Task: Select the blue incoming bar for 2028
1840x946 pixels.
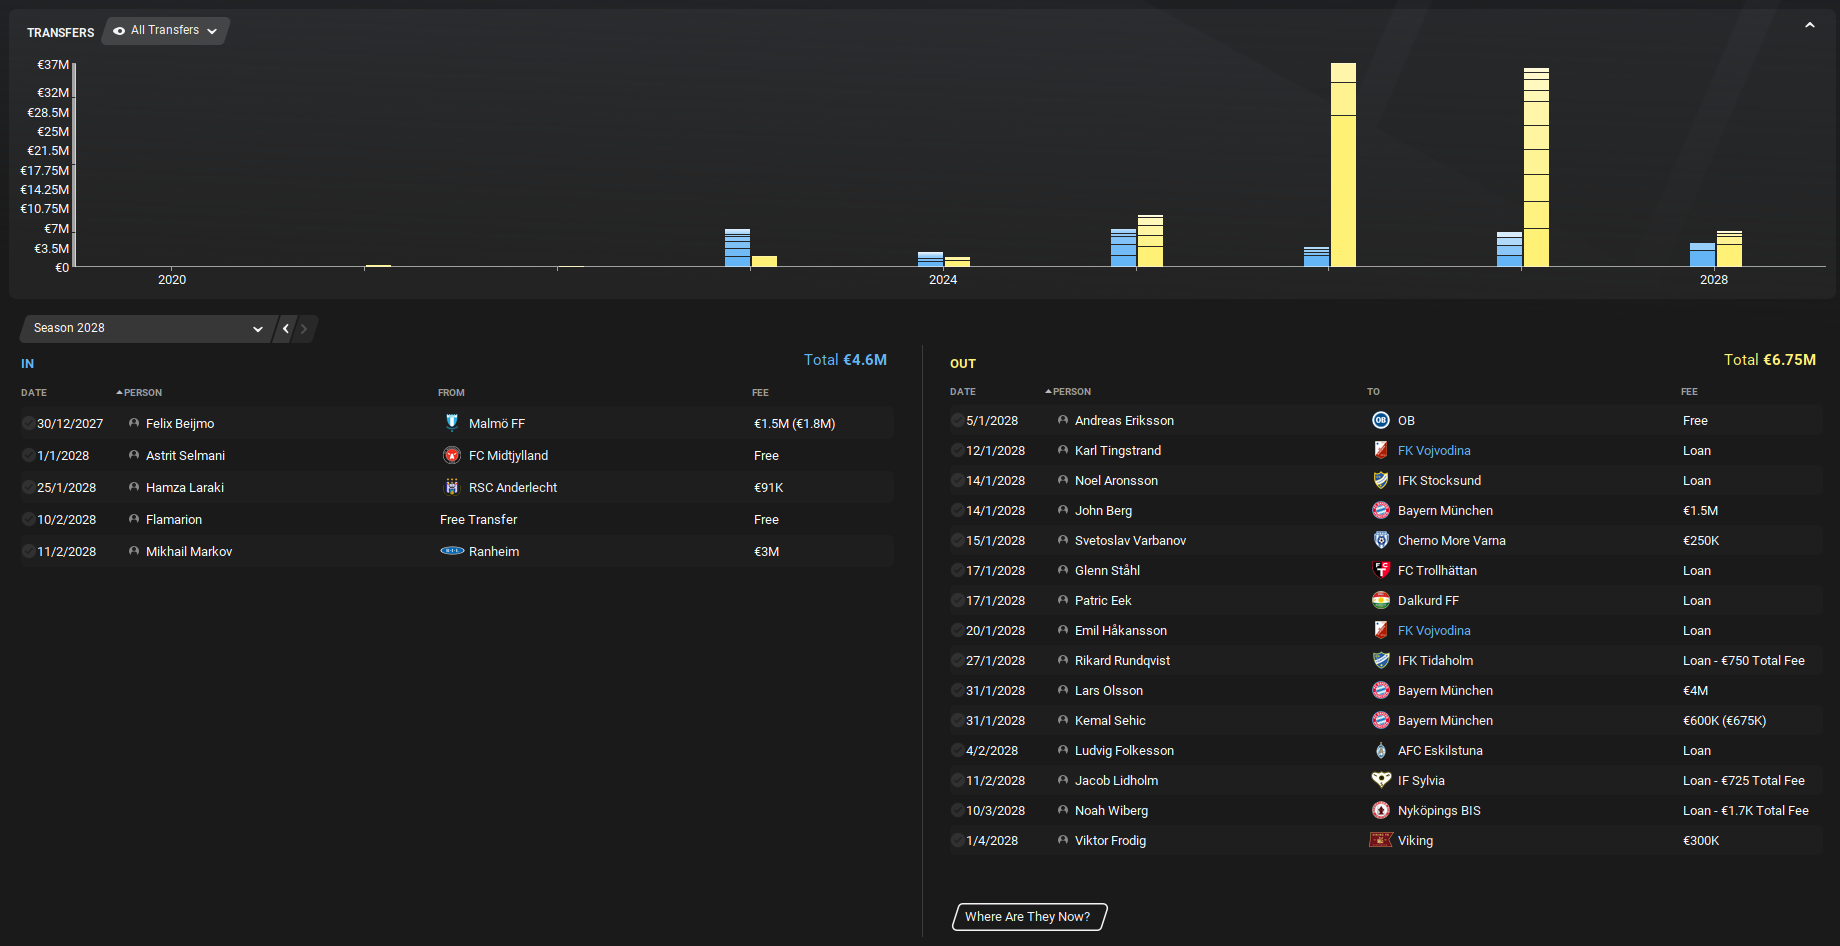Action: pos(1702,255)
